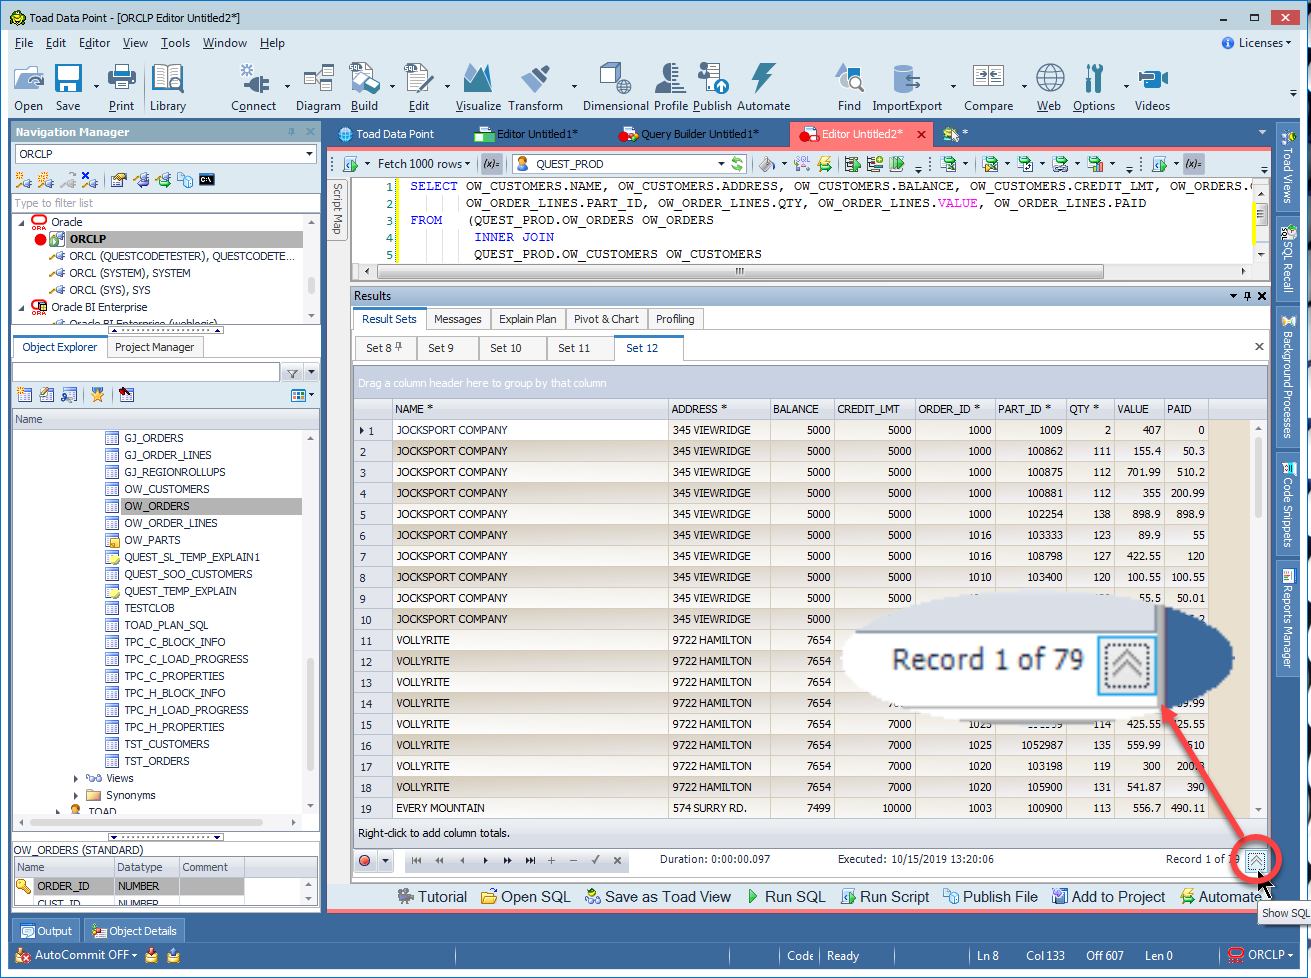Switch to Pivot & Chart tab
1311x978 pixels.
[606, 319]
